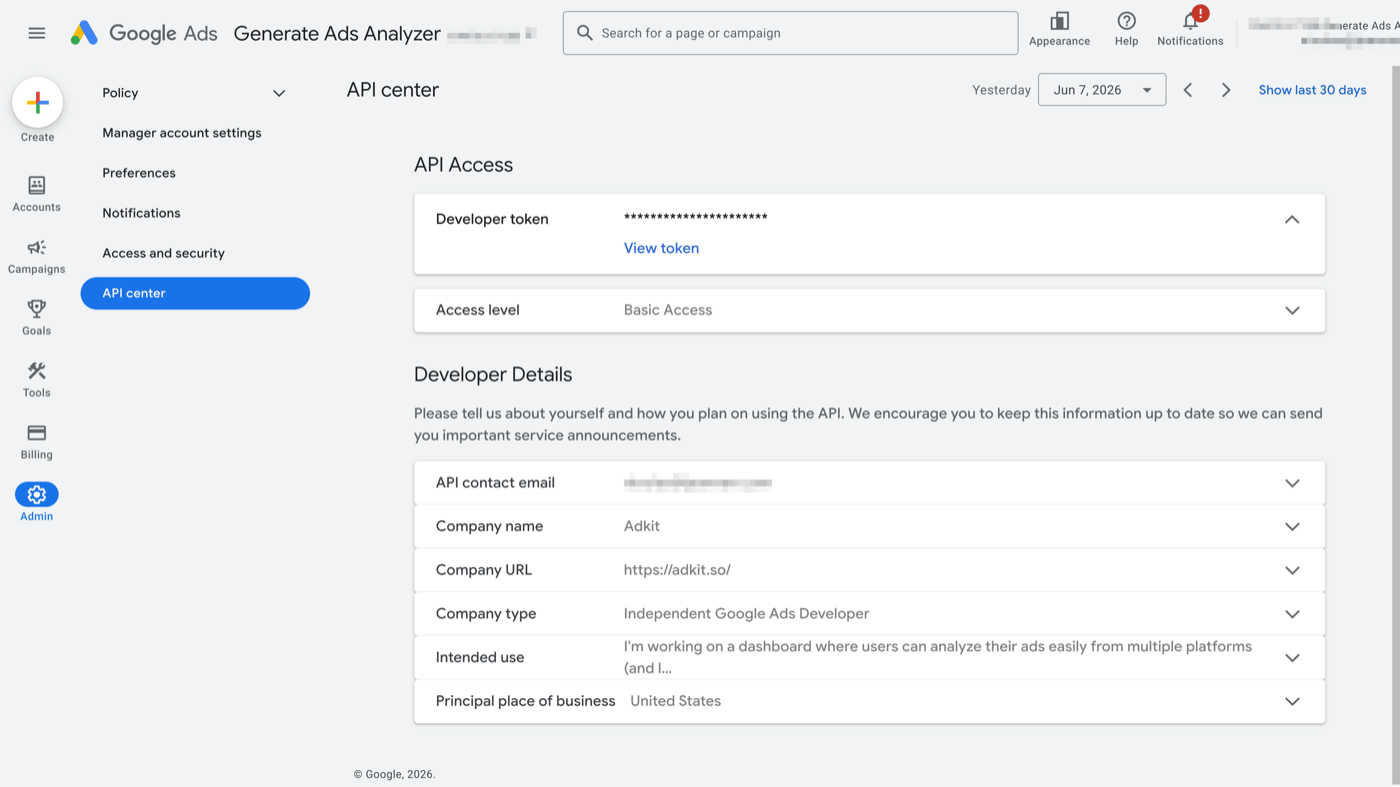Click Independent Google Ads Developer text
The height and width of the screenshot is (787, 1400).
[x=746, y=614]
